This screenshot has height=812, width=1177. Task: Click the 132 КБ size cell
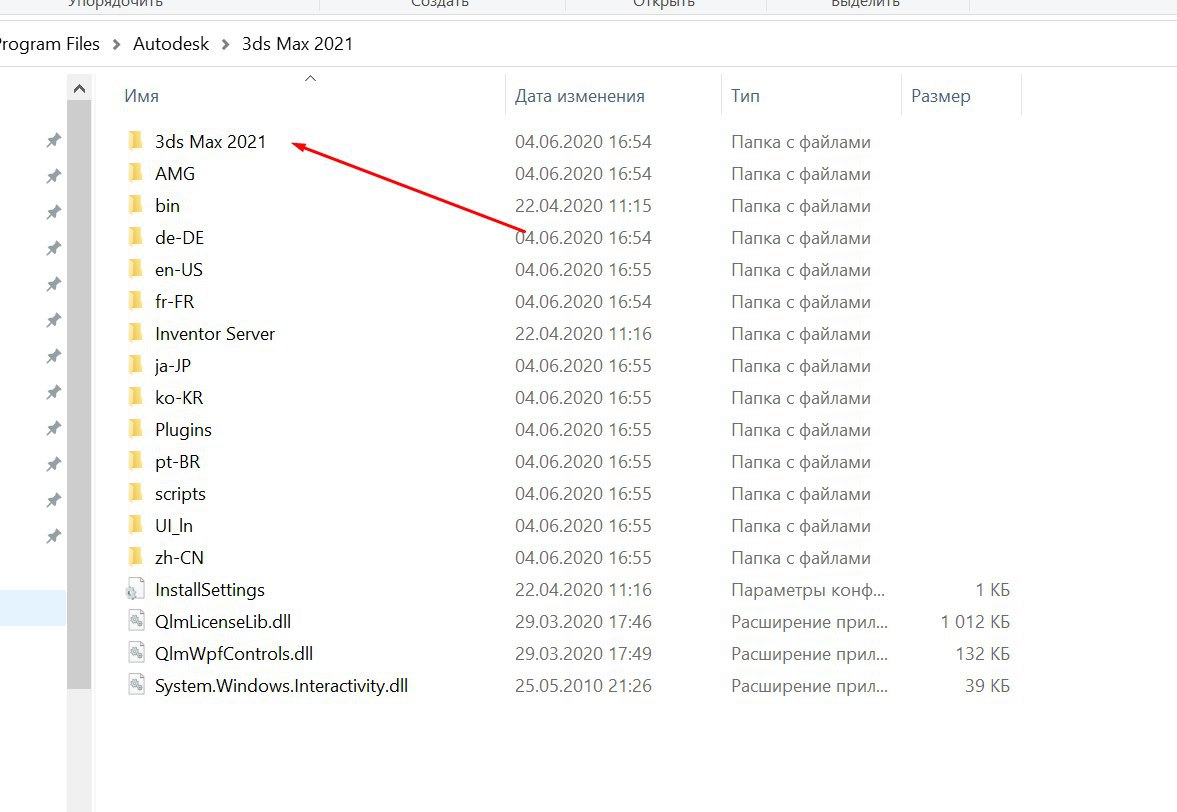(x=983, y=653)
